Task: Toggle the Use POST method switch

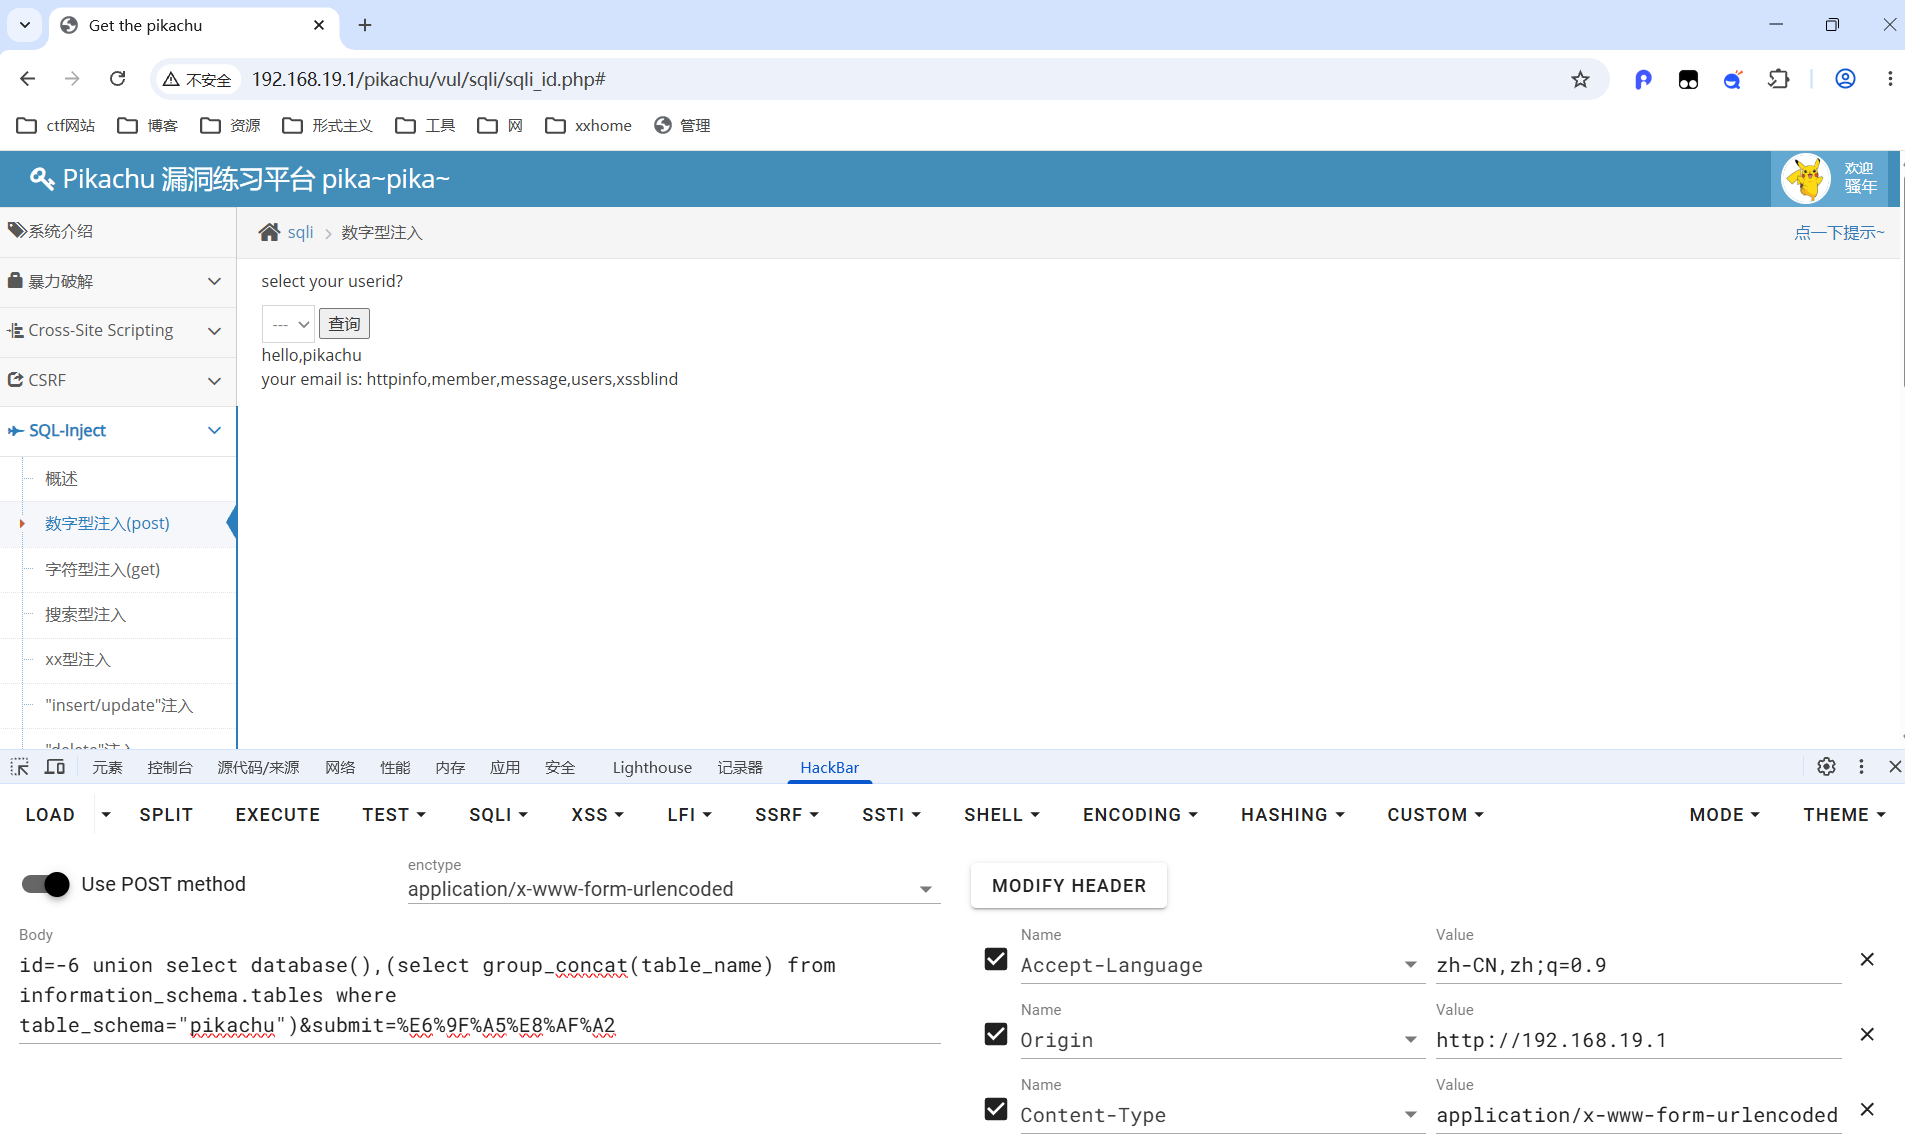Action: tap(46, 884)
